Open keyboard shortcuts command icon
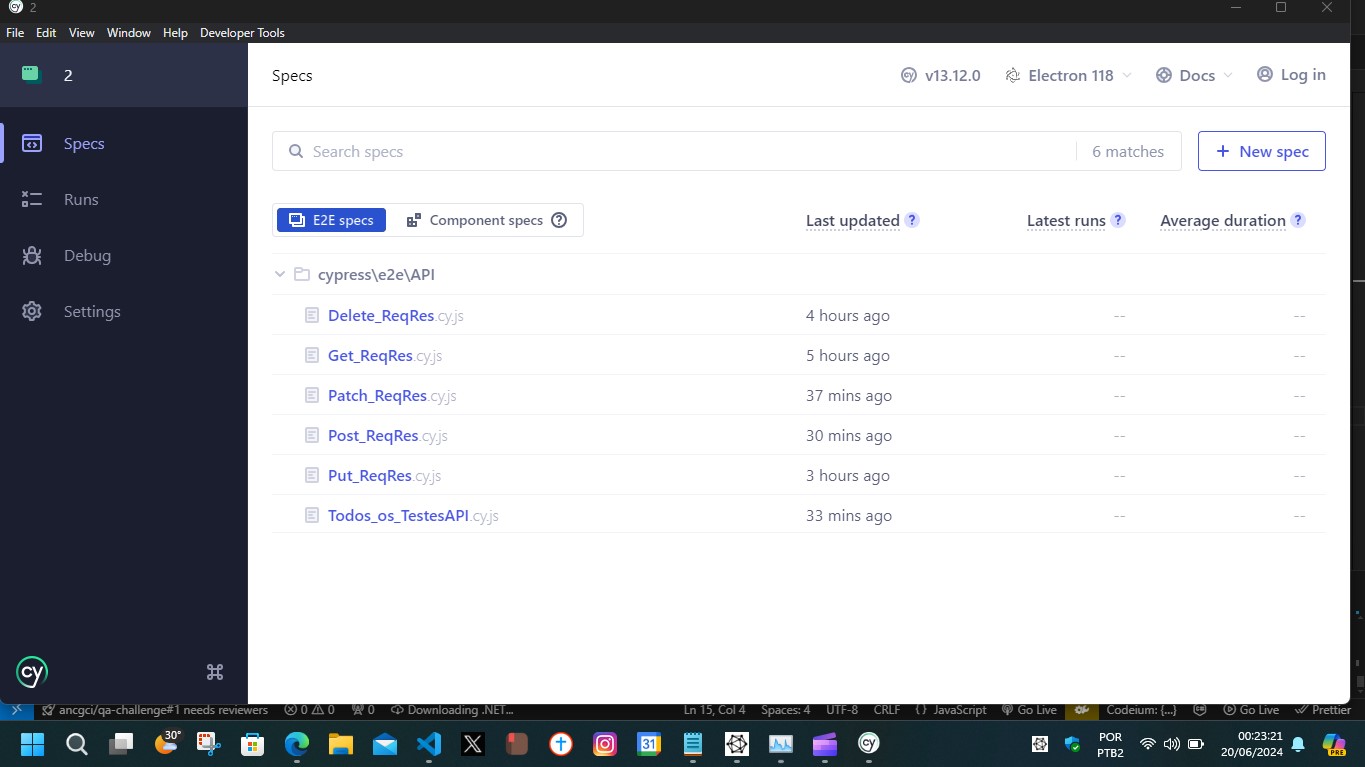 (x=215, y=672)
